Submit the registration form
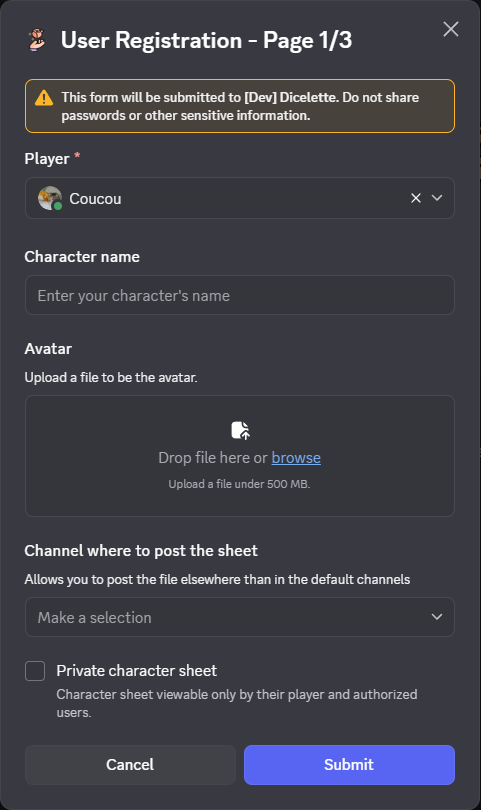This screenshot has width=481, height=810. 349,765
